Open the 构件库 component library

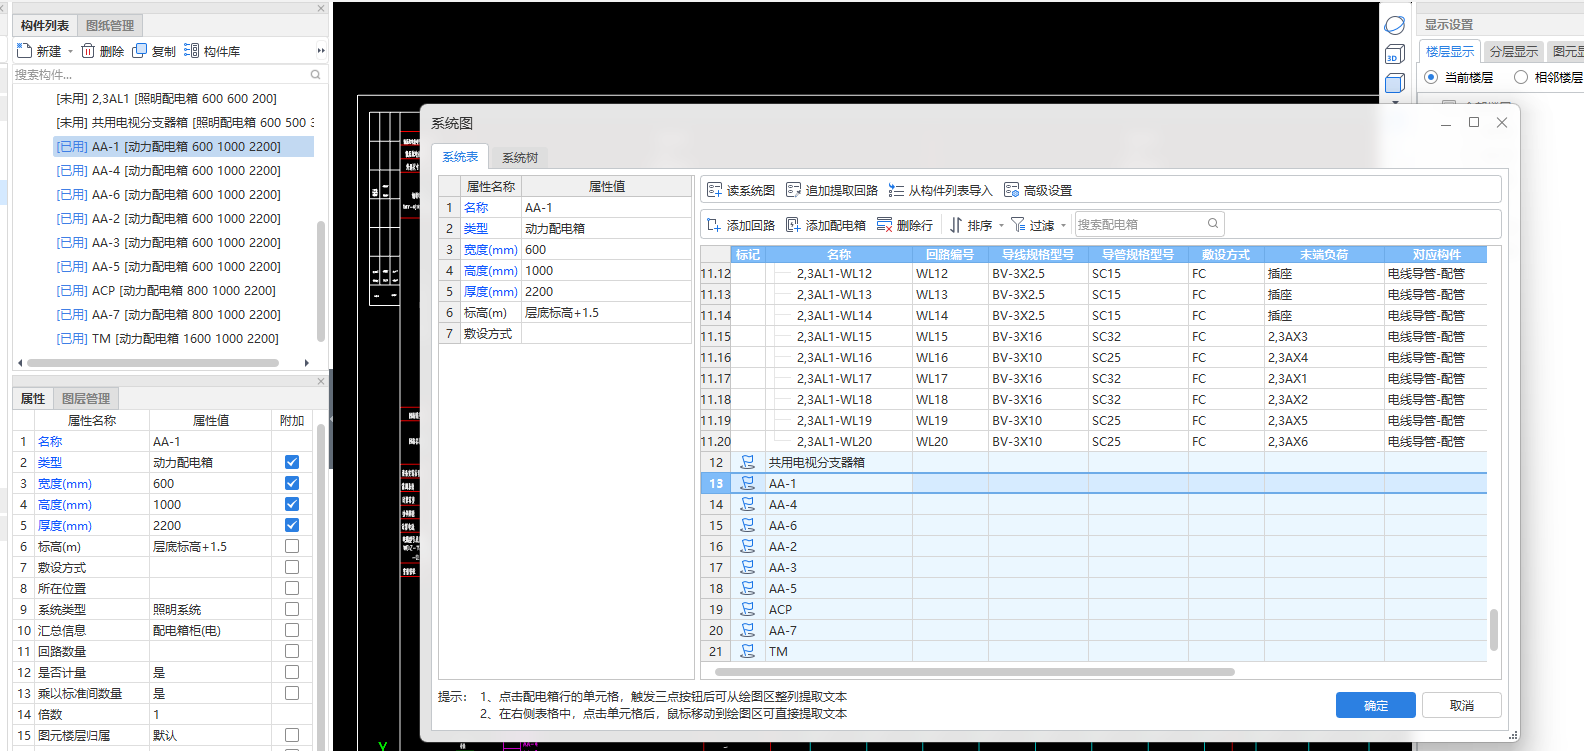pos(212,51)
